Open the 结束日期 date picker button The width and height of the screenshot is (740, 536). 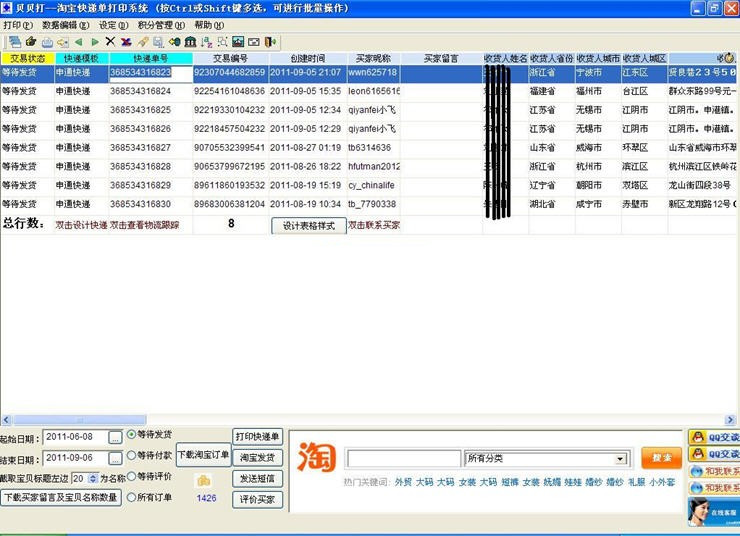pyautogui.click(x=116, y=459)
